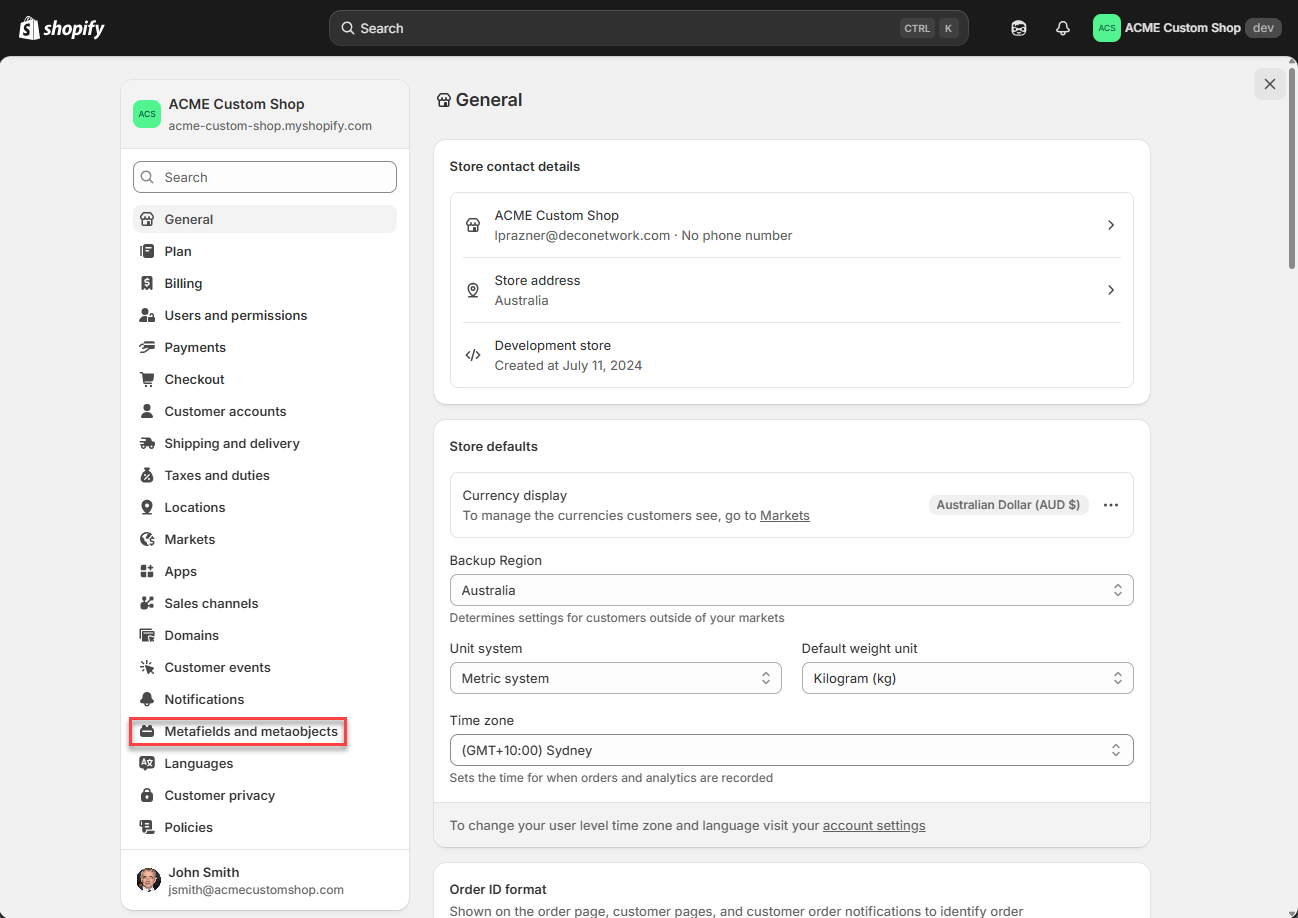Click the Metafields and metaobjects icon
This screenshot has height=918, width=1298.
147,731
